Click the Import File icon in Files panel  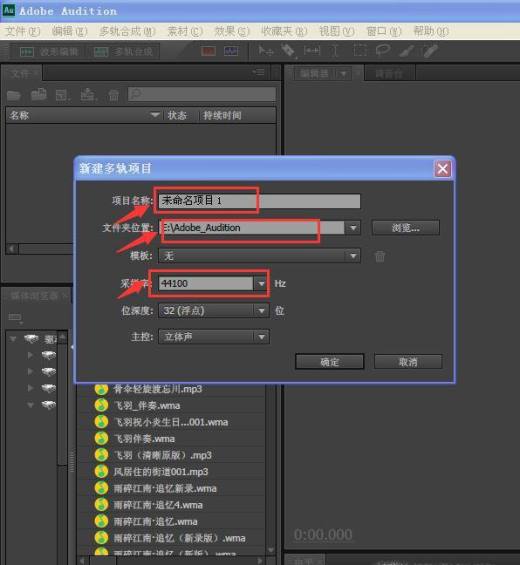tap(39, 95)
